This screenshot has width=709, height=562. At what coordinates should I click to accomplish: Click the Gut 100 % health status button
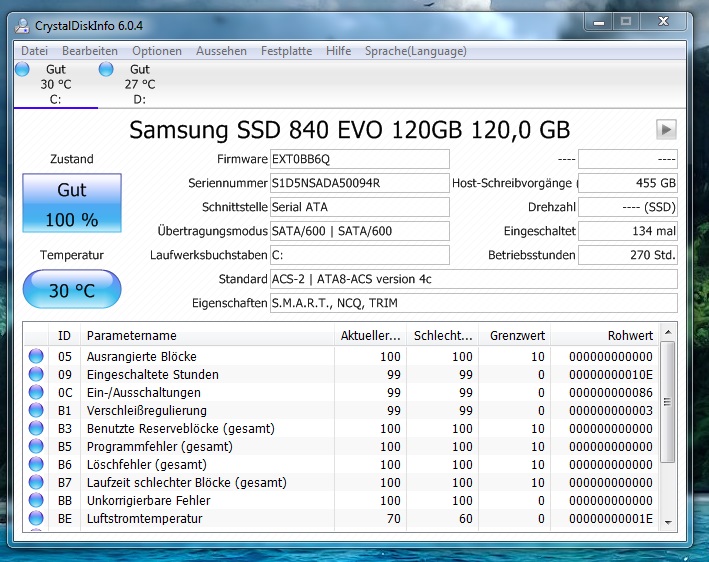point(72,203)
